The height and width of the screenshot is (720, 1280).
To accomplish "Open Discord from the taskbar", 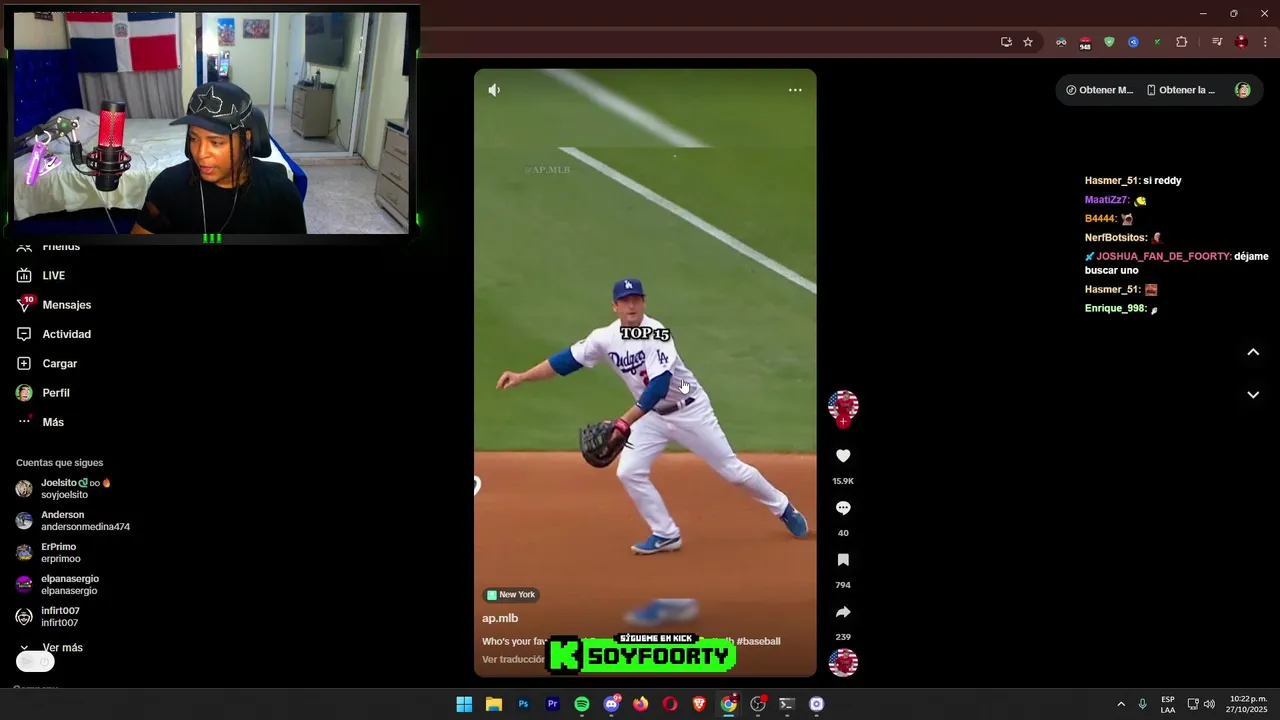I will 611,704.
